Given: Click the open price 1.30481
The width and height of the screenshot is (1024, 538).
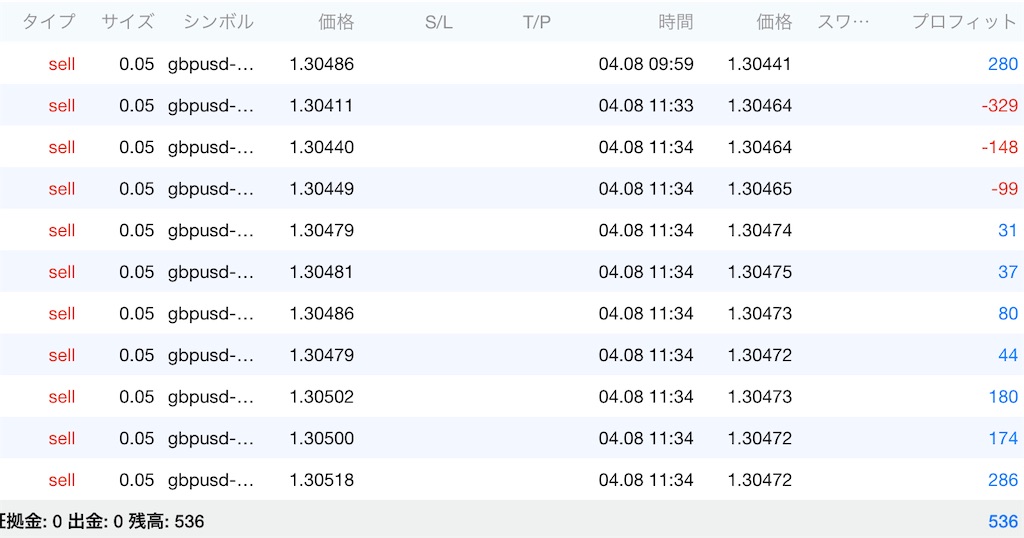Looking at the screenshot, I should pyautogui.click(x=321, y=272).
